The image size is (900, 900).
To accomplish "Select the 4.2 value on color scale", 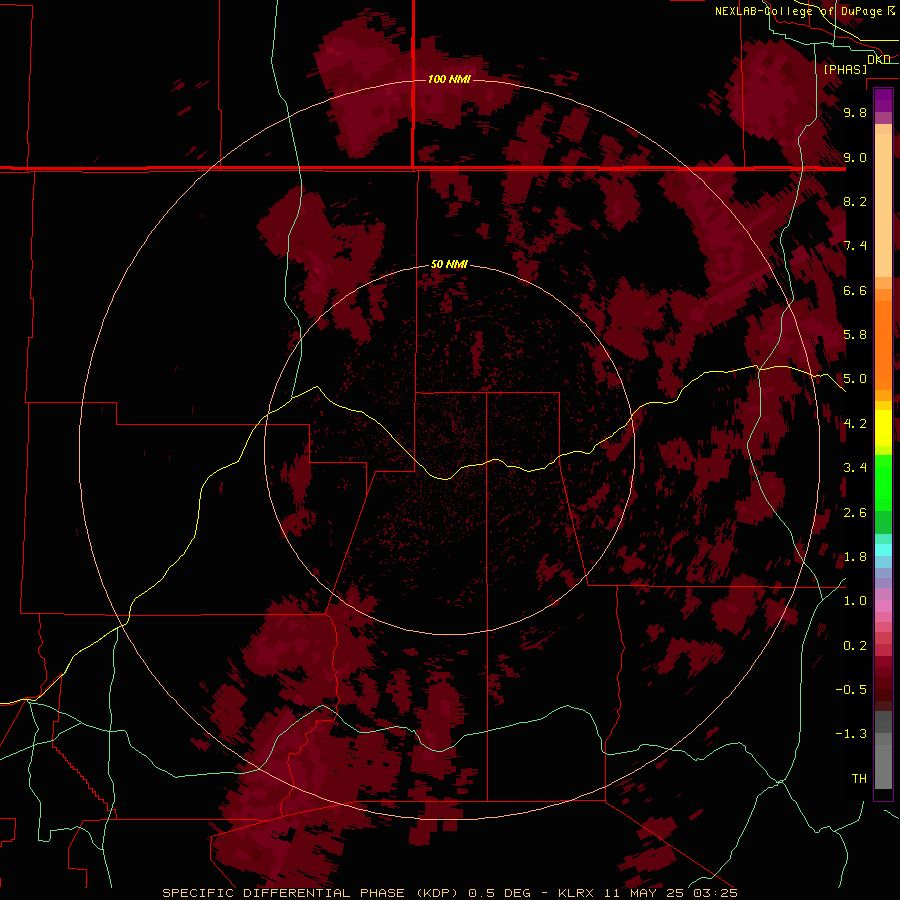I will tap(855, 424).
